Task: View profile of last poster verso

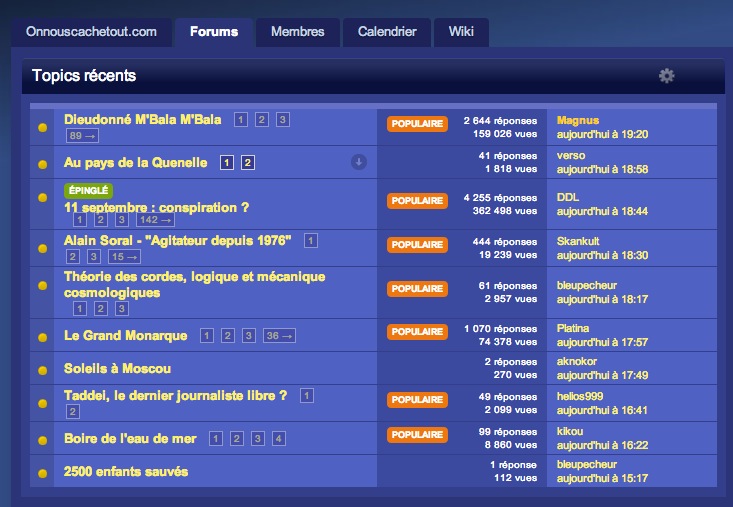Action: (x=571, y=156)
